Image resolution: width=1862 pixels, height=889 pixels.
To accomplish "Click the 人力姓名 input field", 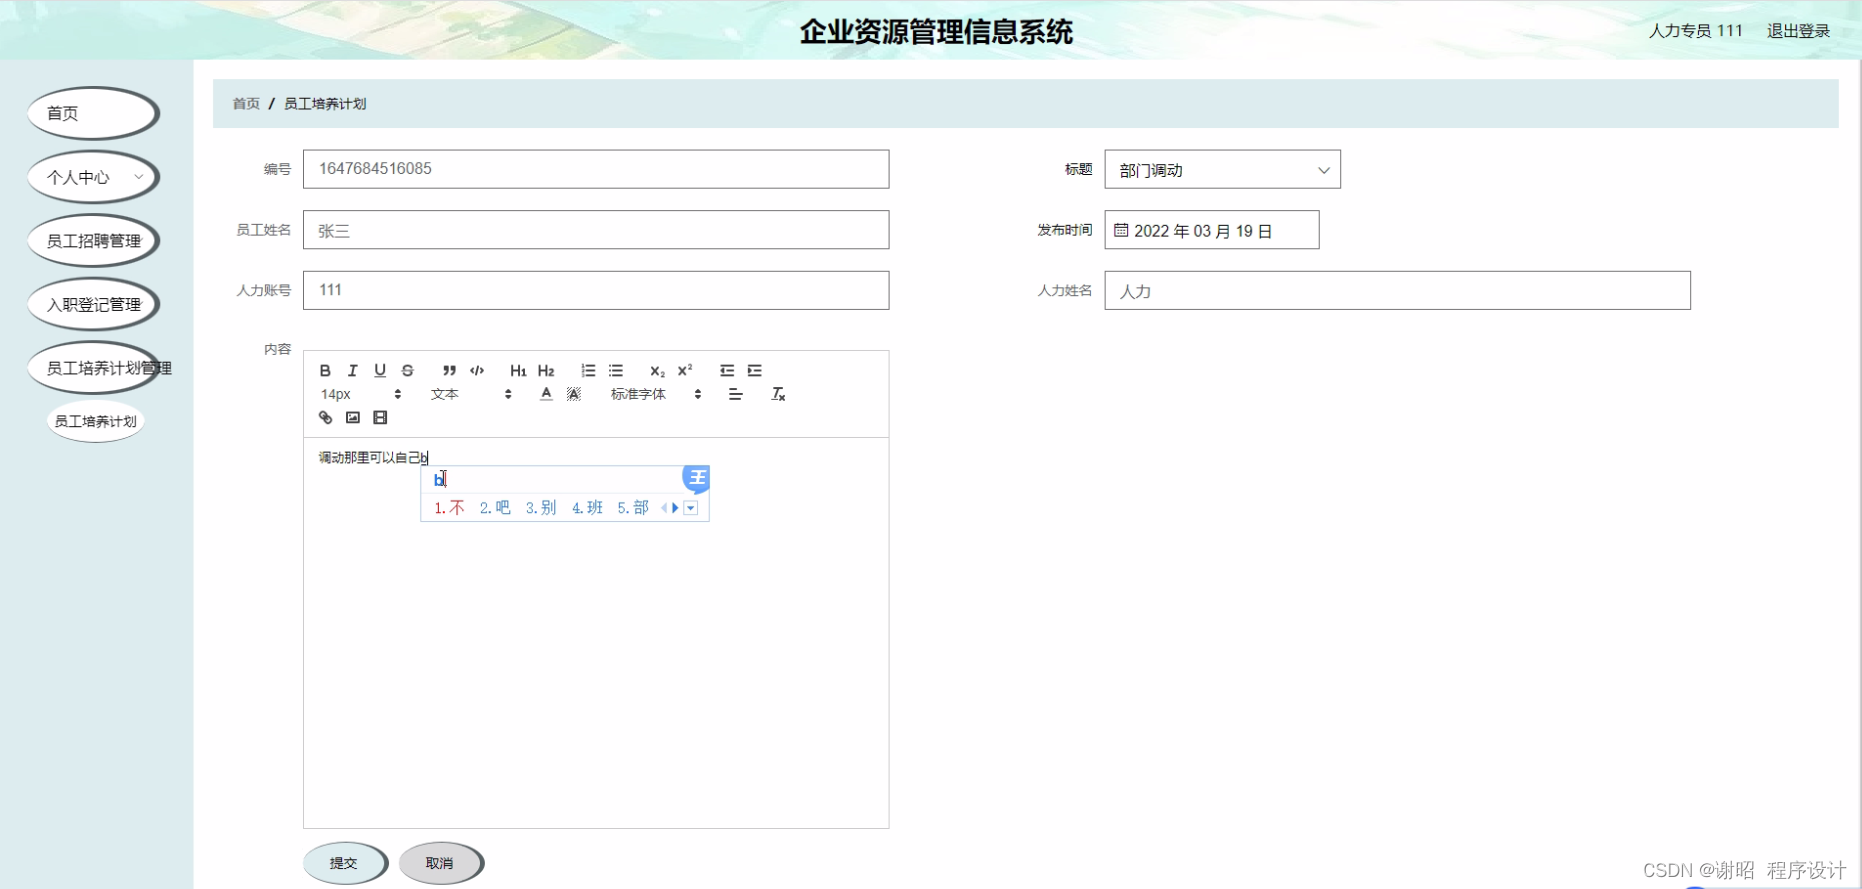I will click(x=1397, y=290).
